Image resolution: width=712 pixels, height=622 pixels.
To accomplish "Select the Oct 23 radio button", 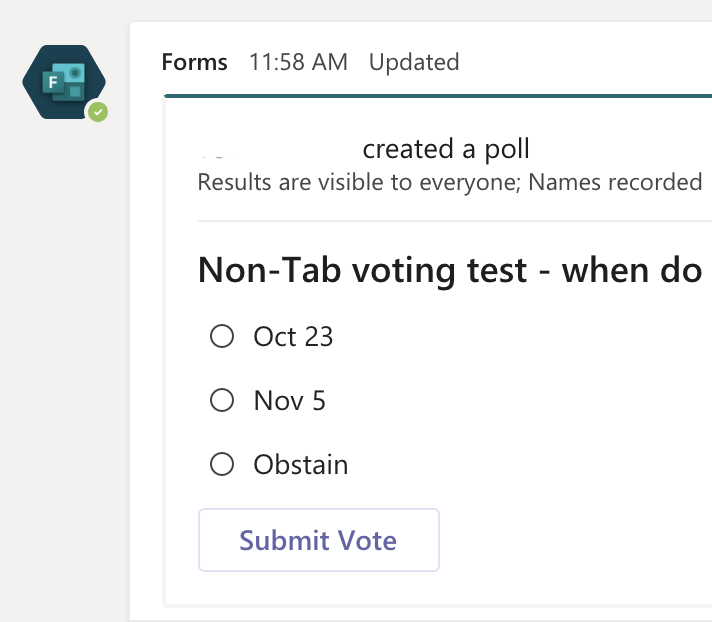I will click(x=221, y=337).
